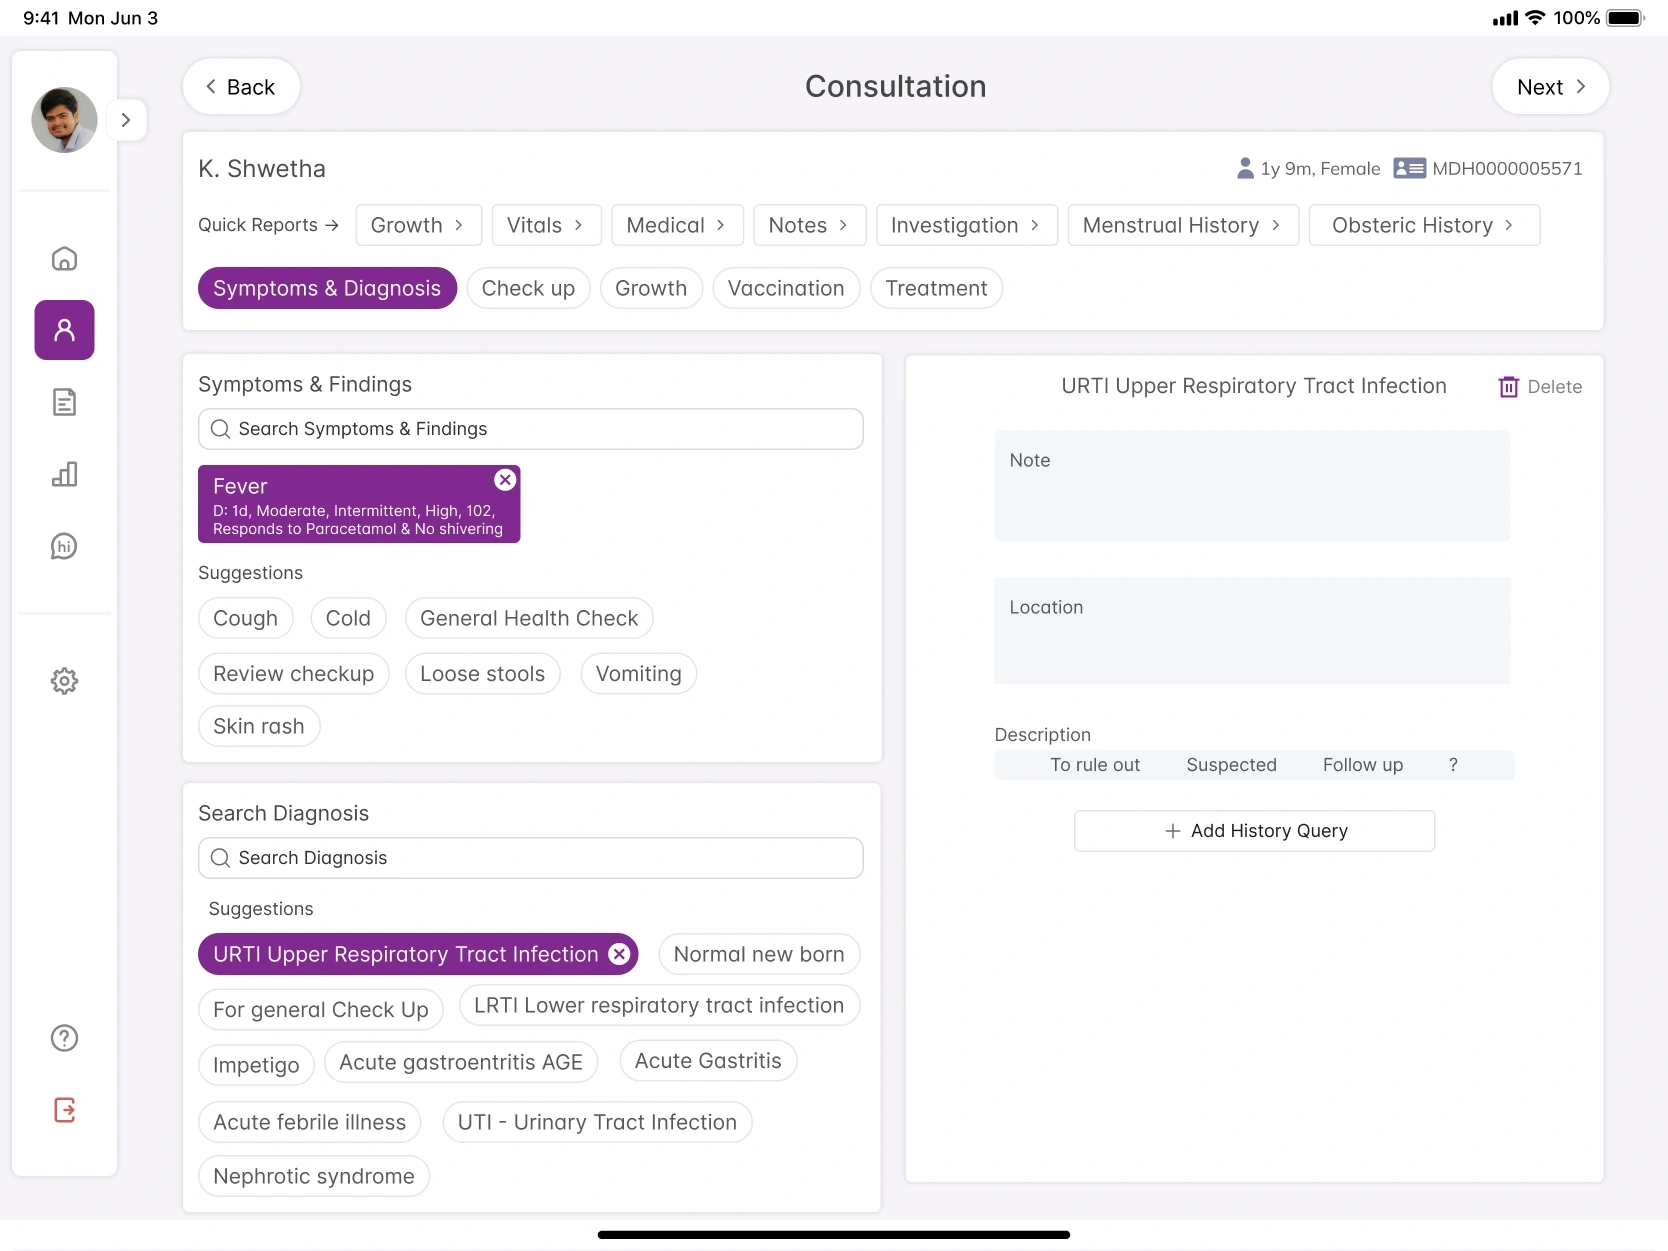
Task: Add the Cough symptom suggestion
Action: click(245, 618)
